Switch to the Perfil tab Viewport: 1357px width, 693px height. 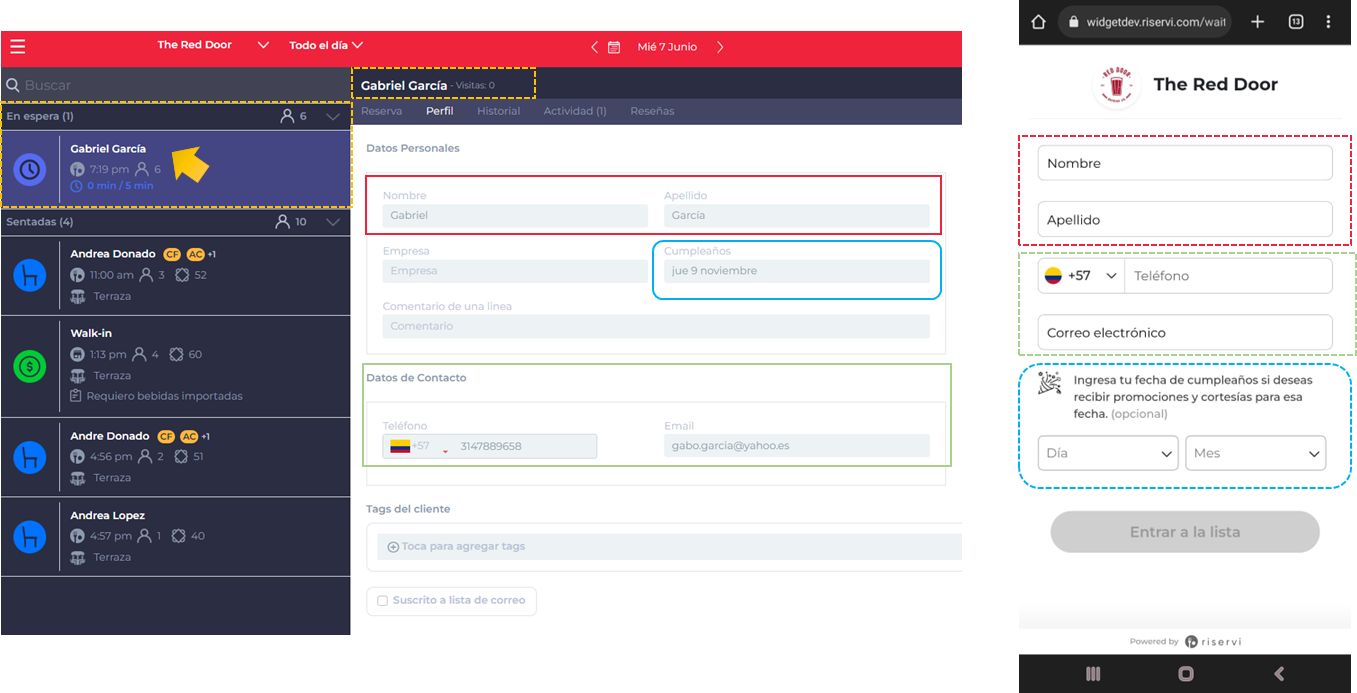439,111
